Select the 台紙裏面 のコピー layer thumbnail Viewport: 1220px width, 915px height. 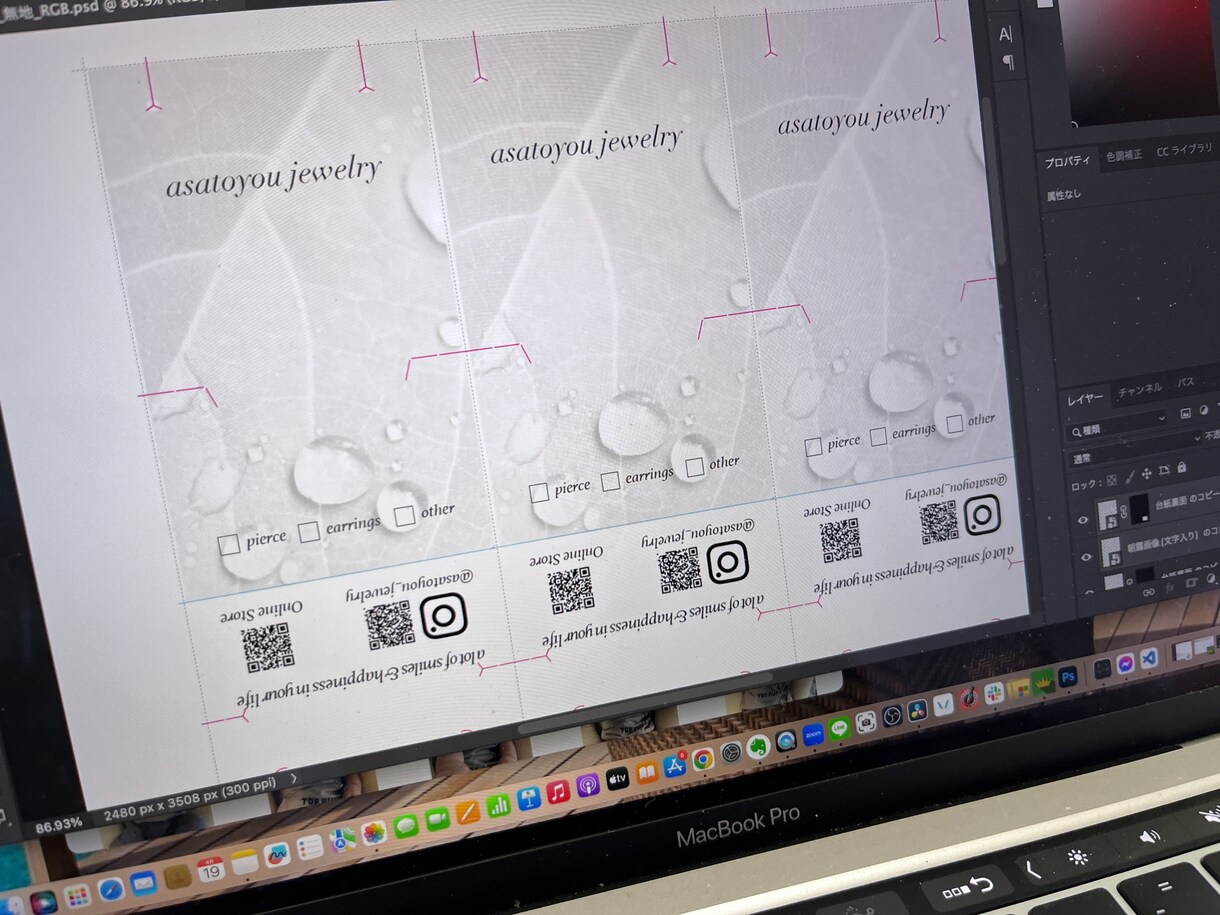tap(1109, 515)
